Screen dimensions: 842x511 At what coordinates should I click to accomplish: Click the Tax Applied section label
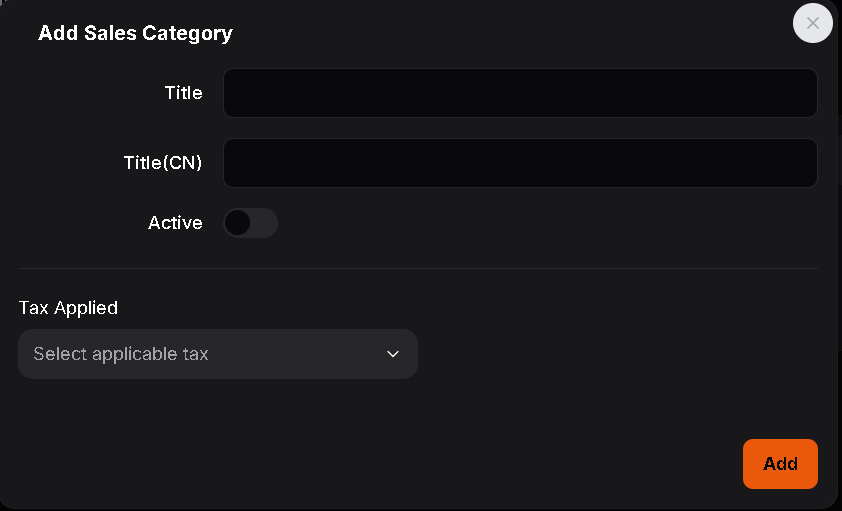[x=68, y=308]
